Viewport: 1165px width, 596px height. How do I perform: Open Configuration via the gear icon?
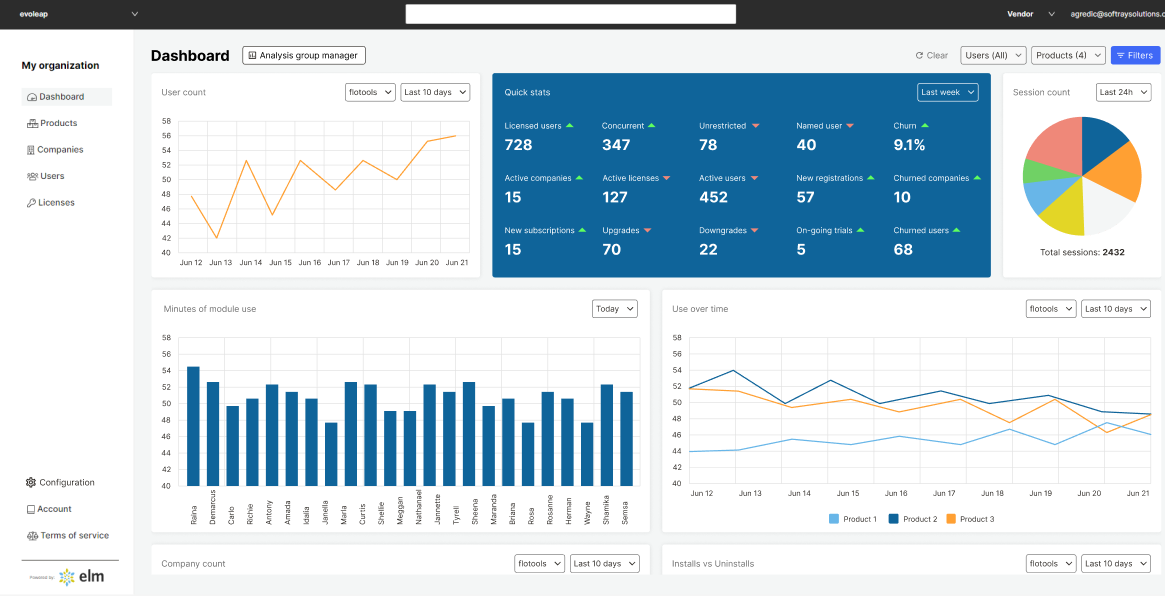coord(63,482)
